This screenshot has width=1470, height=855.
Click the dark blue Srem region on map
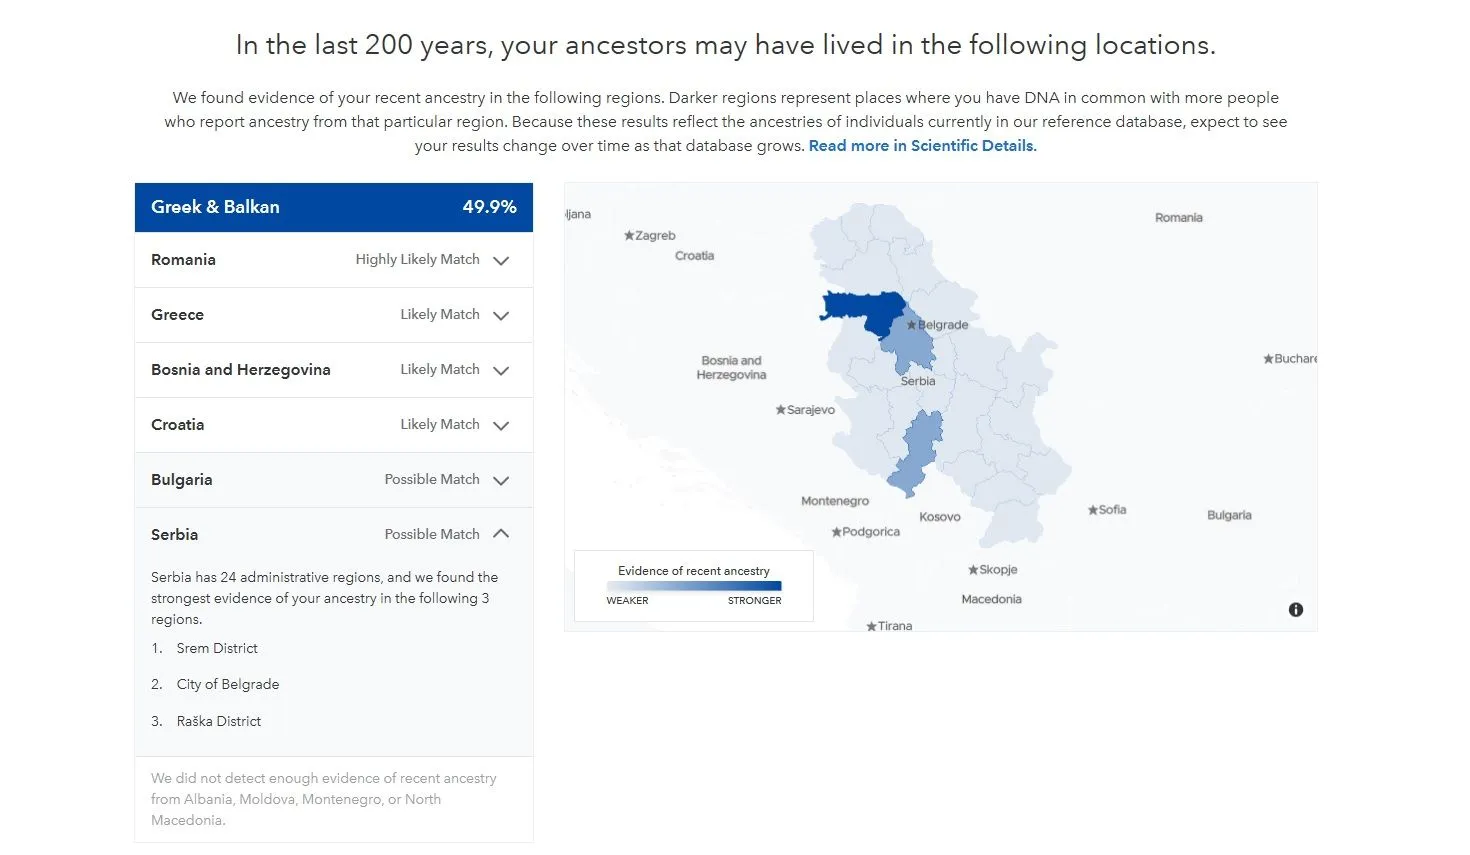tap(860, 308)
